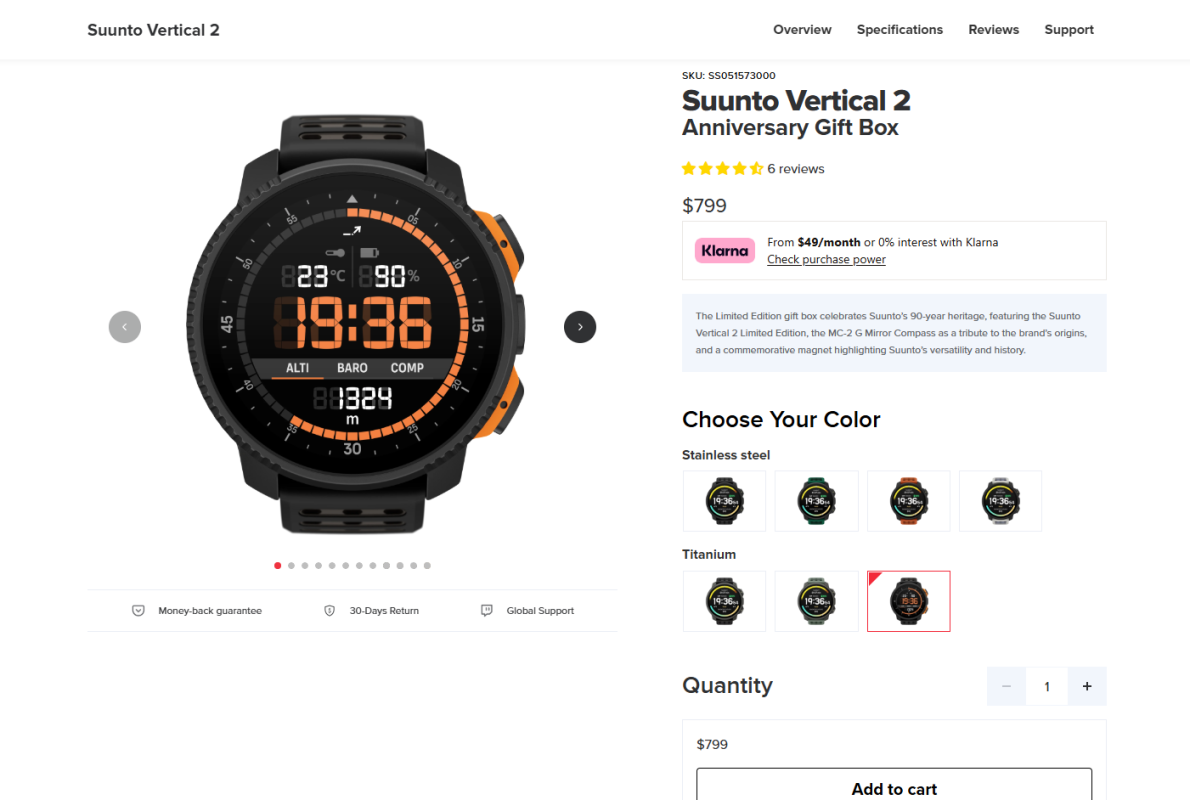1190x800 pixels.
Task: Open the Reviews tab
Action: pyautogui.click(x=993, y=30)
